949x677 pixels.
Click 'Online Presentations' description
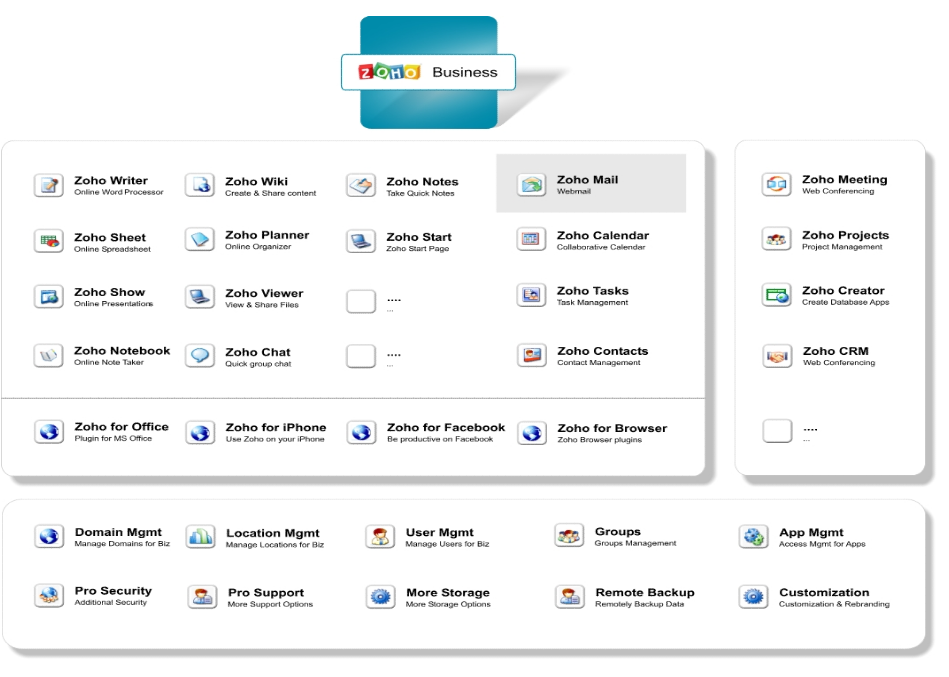[x=114, y=304]
